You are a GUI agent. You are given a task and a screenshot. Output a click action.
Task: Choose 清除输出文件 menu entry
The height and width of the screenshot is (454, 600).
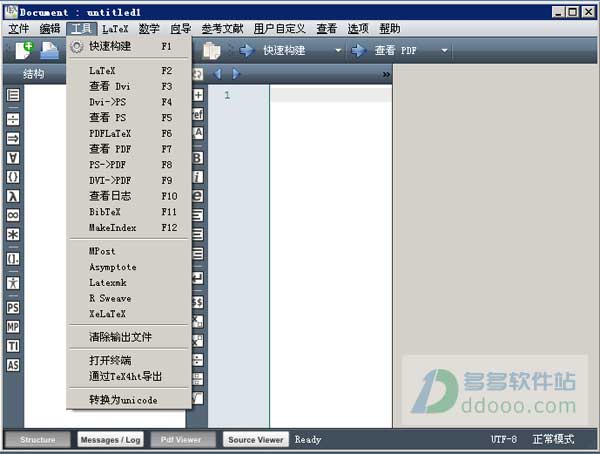(x=129, y=337)
